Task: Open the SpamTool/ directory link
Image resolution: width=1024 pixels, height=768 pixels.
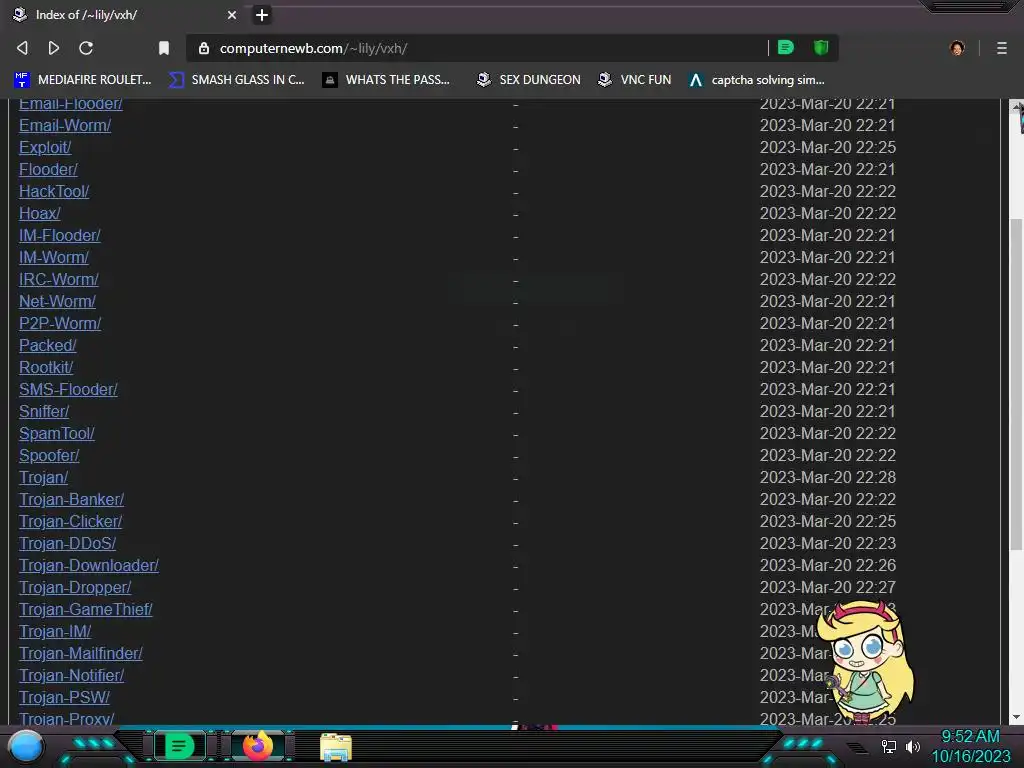Action: (57, 434)
